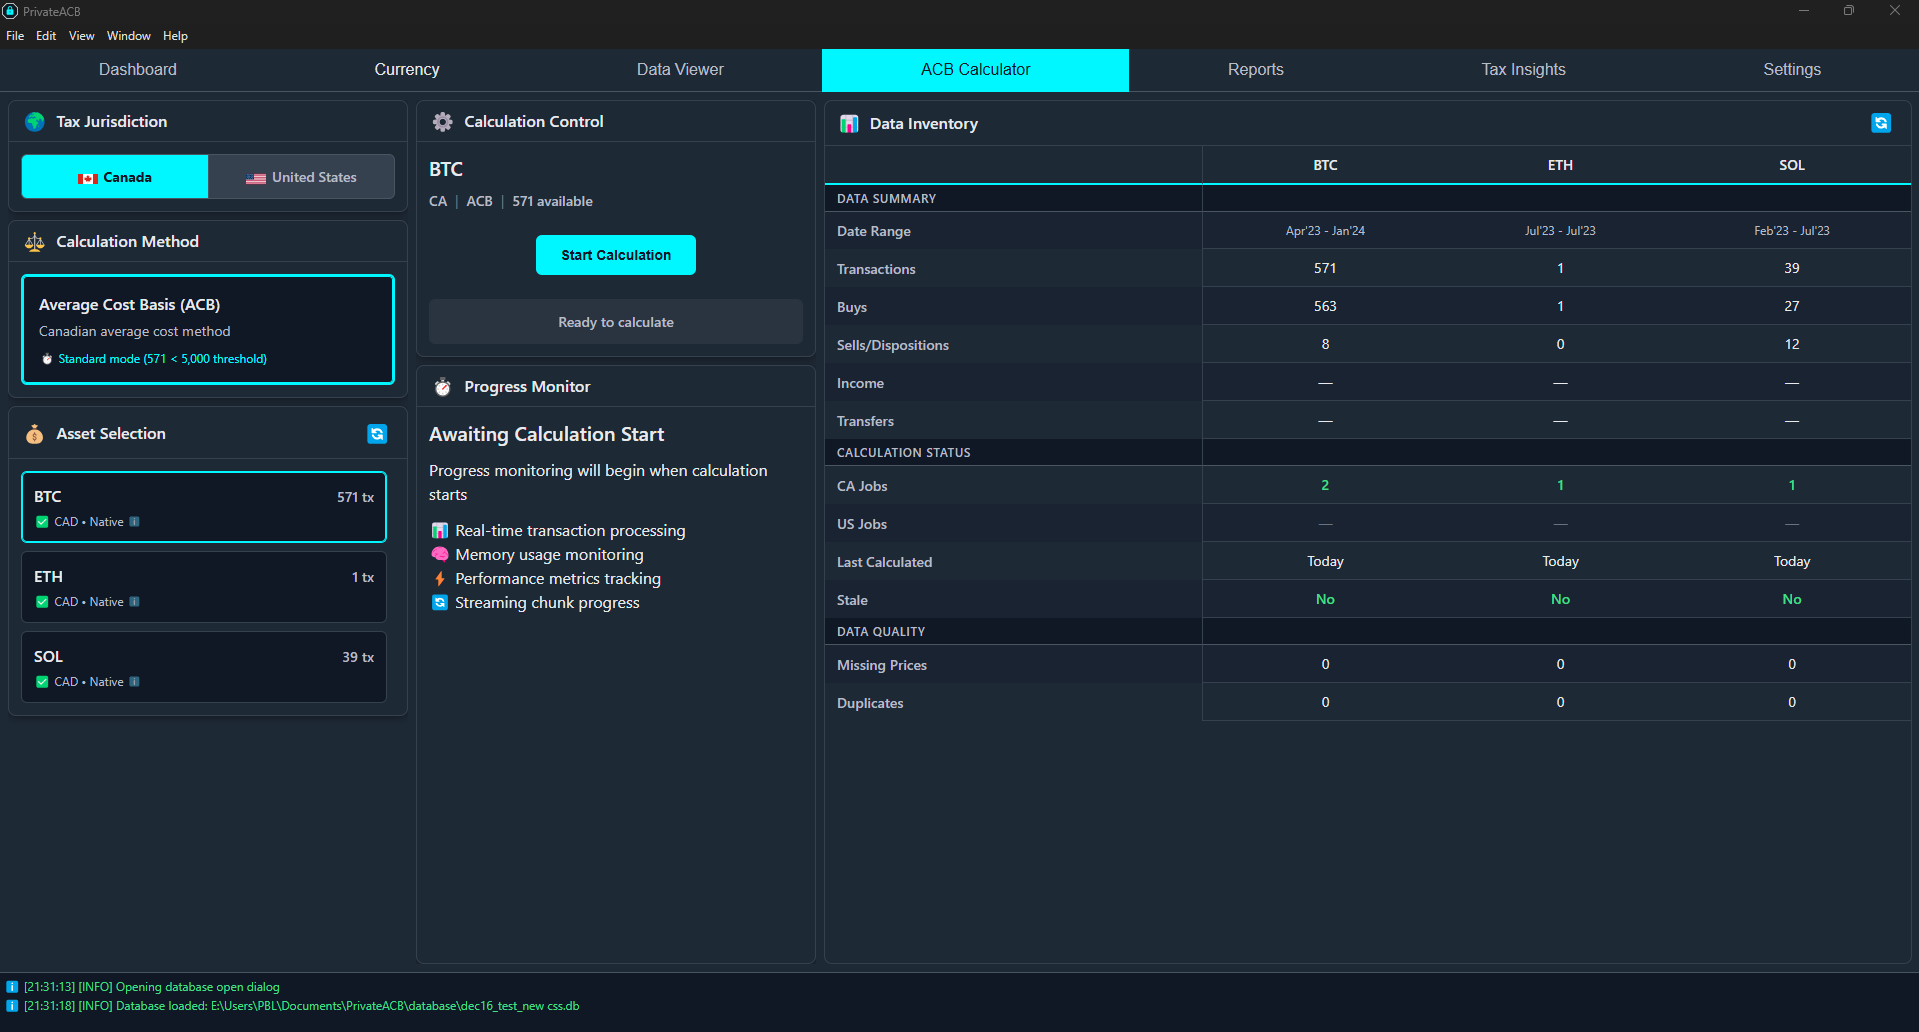Switch to the Reports tab
The image size is (1919, 1032).
click(x=1255, y=69)
